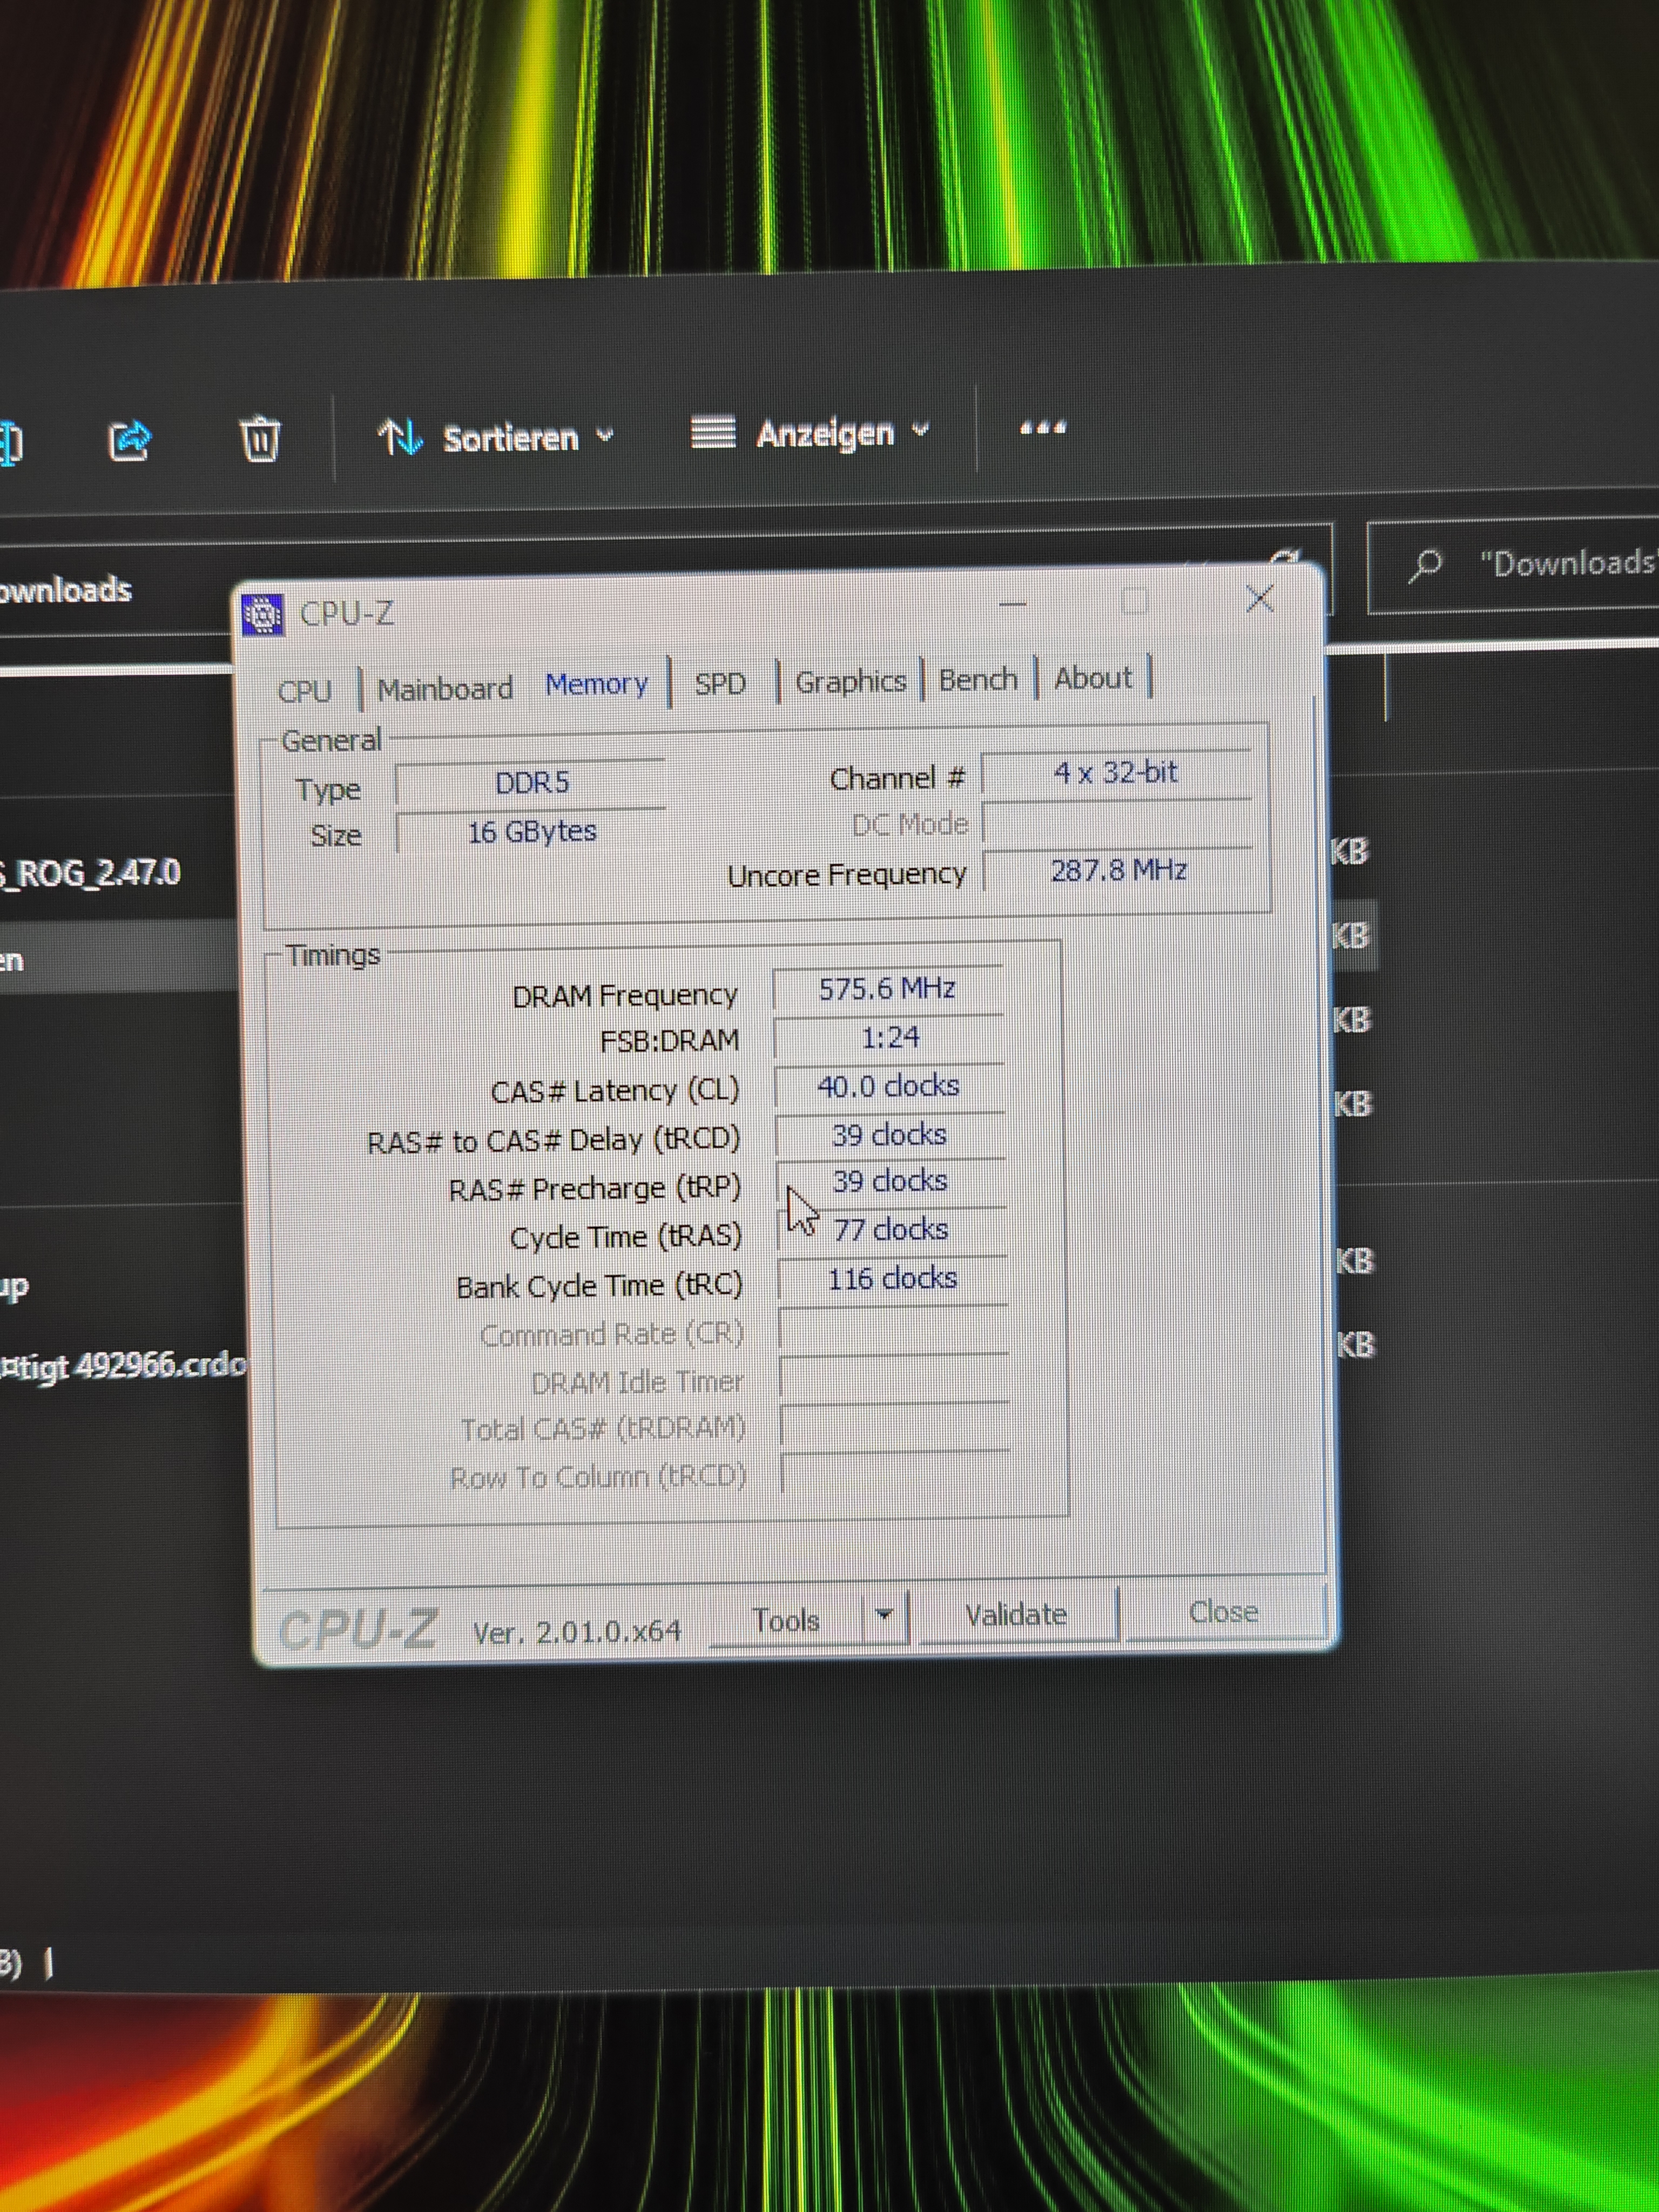Select the SPD tab

click(x=720, y=684)
